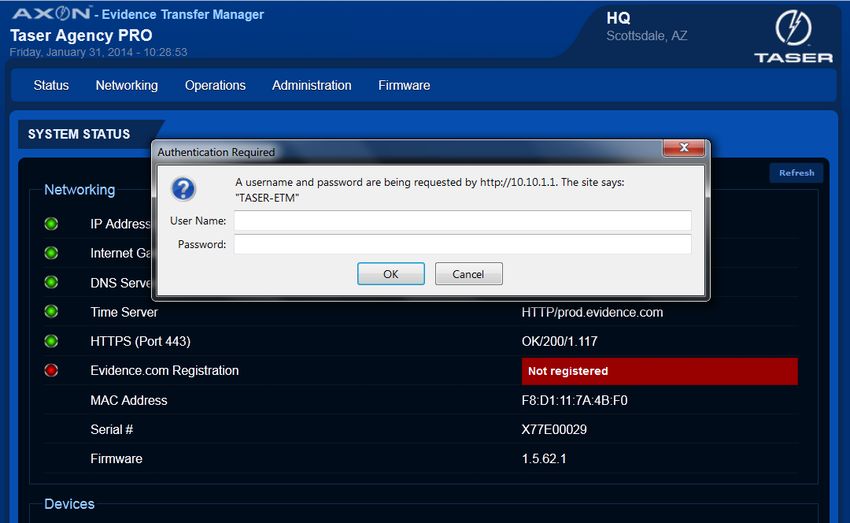Click the red Not registered status bar
The width and height of the screenshot is (850, 523).
659,371
